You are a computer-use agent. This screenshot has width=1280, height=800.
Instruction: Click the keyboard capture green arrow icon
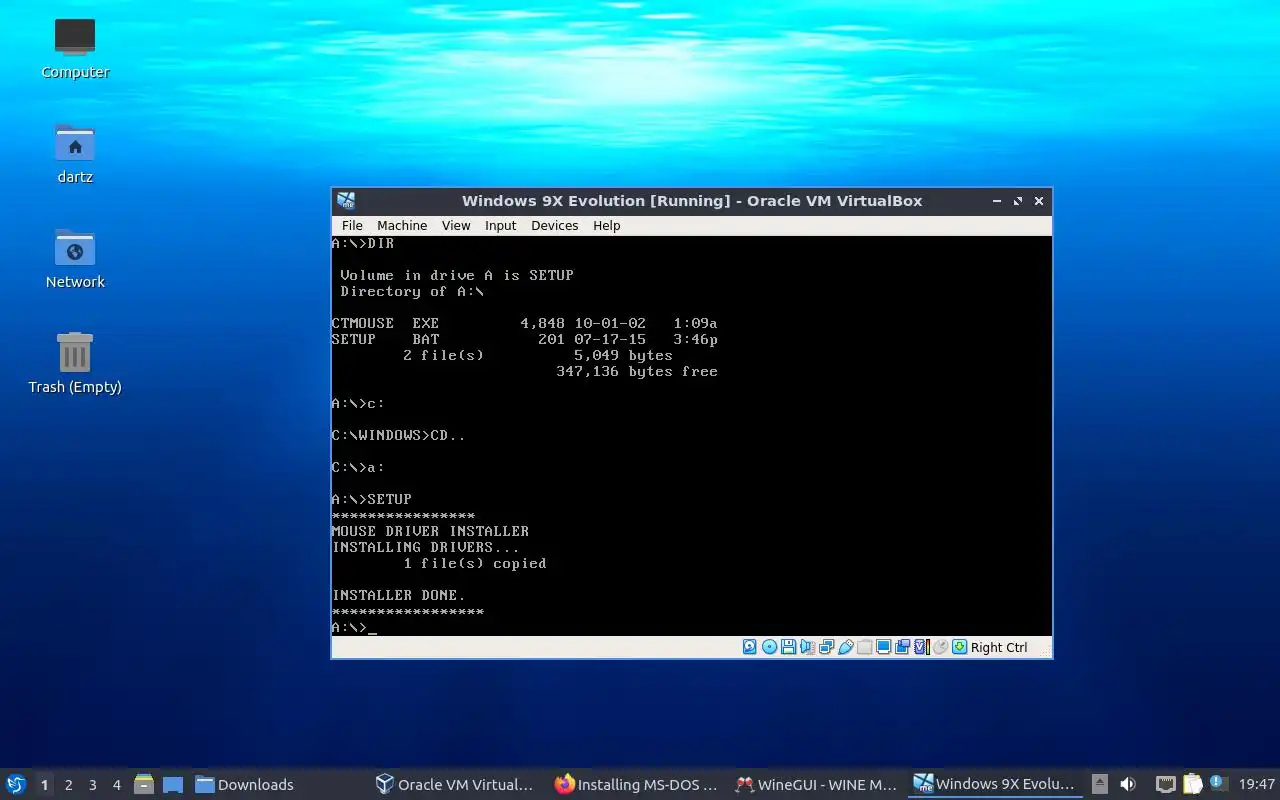tap(960, 647)
